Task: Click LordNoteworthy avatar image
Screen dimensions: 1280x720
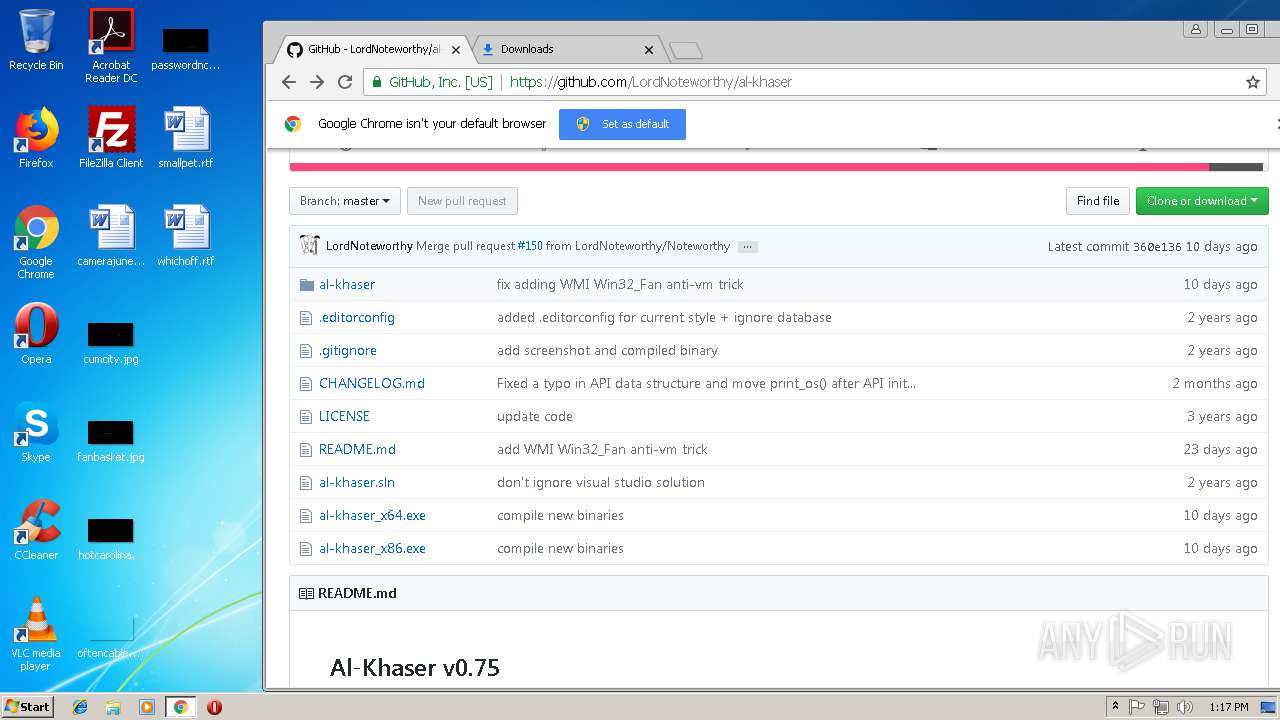Action: pos(310,246)
